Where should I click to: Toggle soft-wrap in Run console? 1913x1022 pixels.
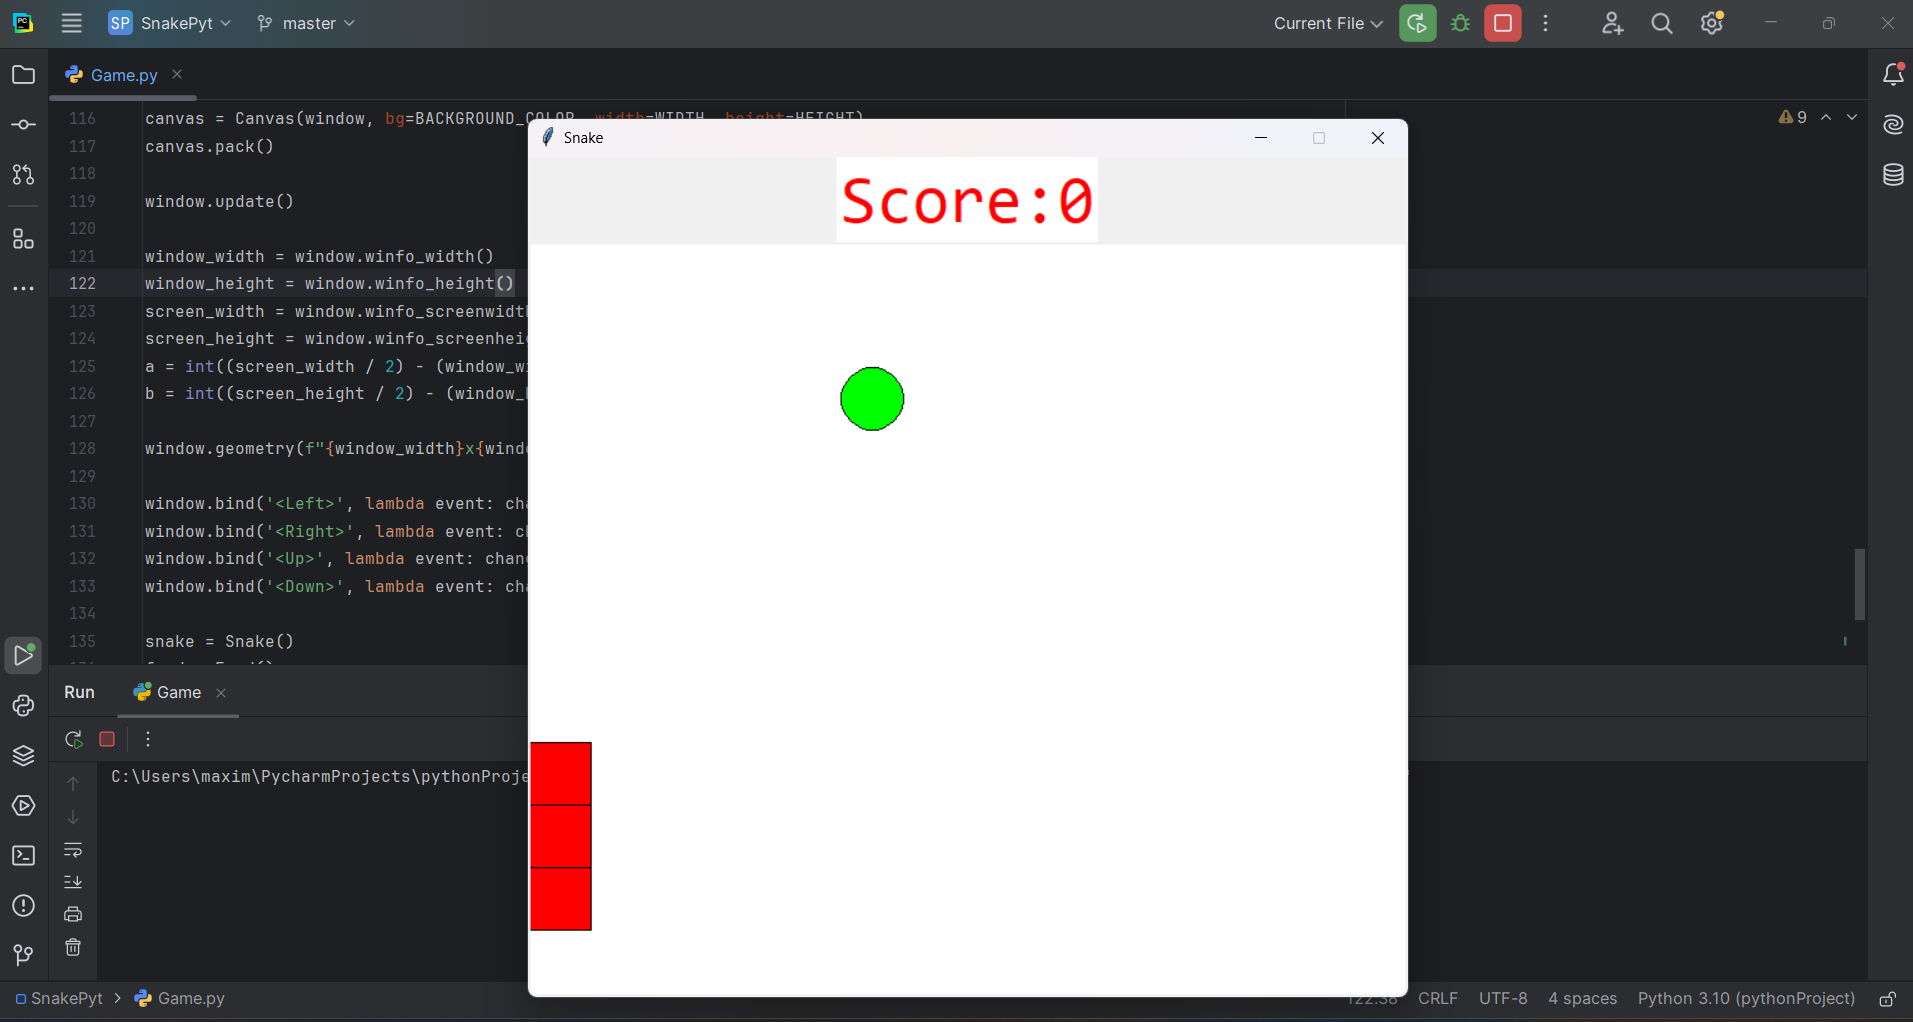click(x=73, y=850)
